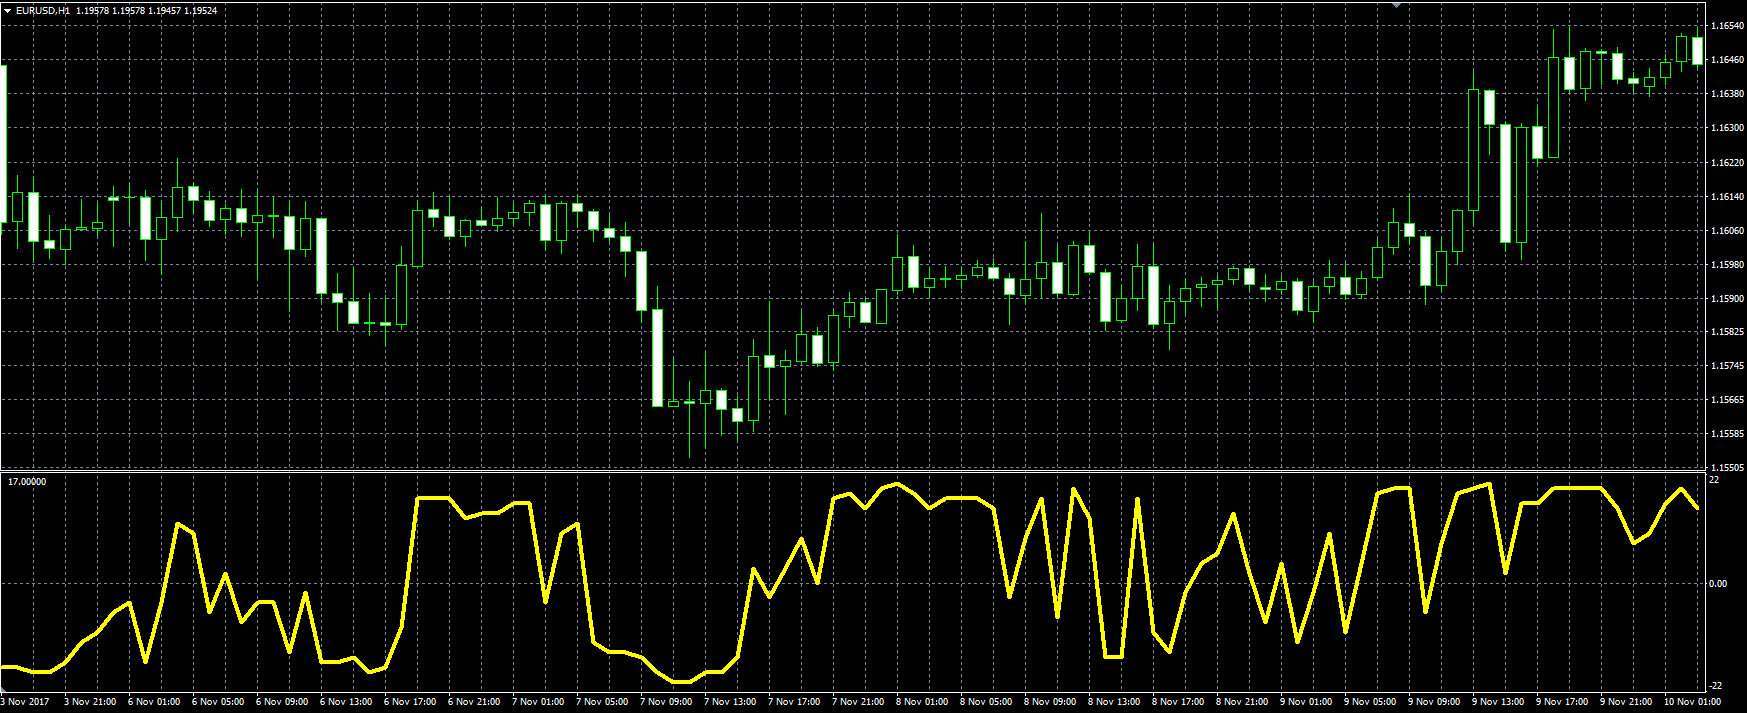The image size is (1747, 713).
Task: Click the 3 Nov 21:00 time label
Action: tap(91, 702)
